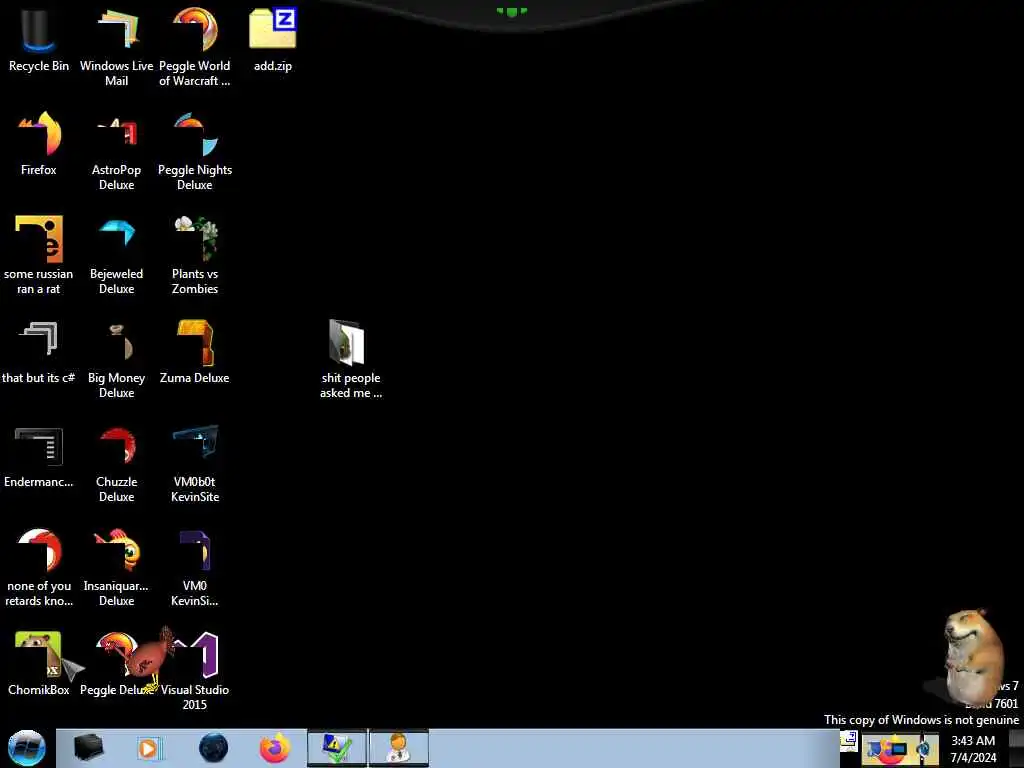Click the dark globe taskbar icon
This screenshot has width=1024, height=768.
click(x=213, y=748)
